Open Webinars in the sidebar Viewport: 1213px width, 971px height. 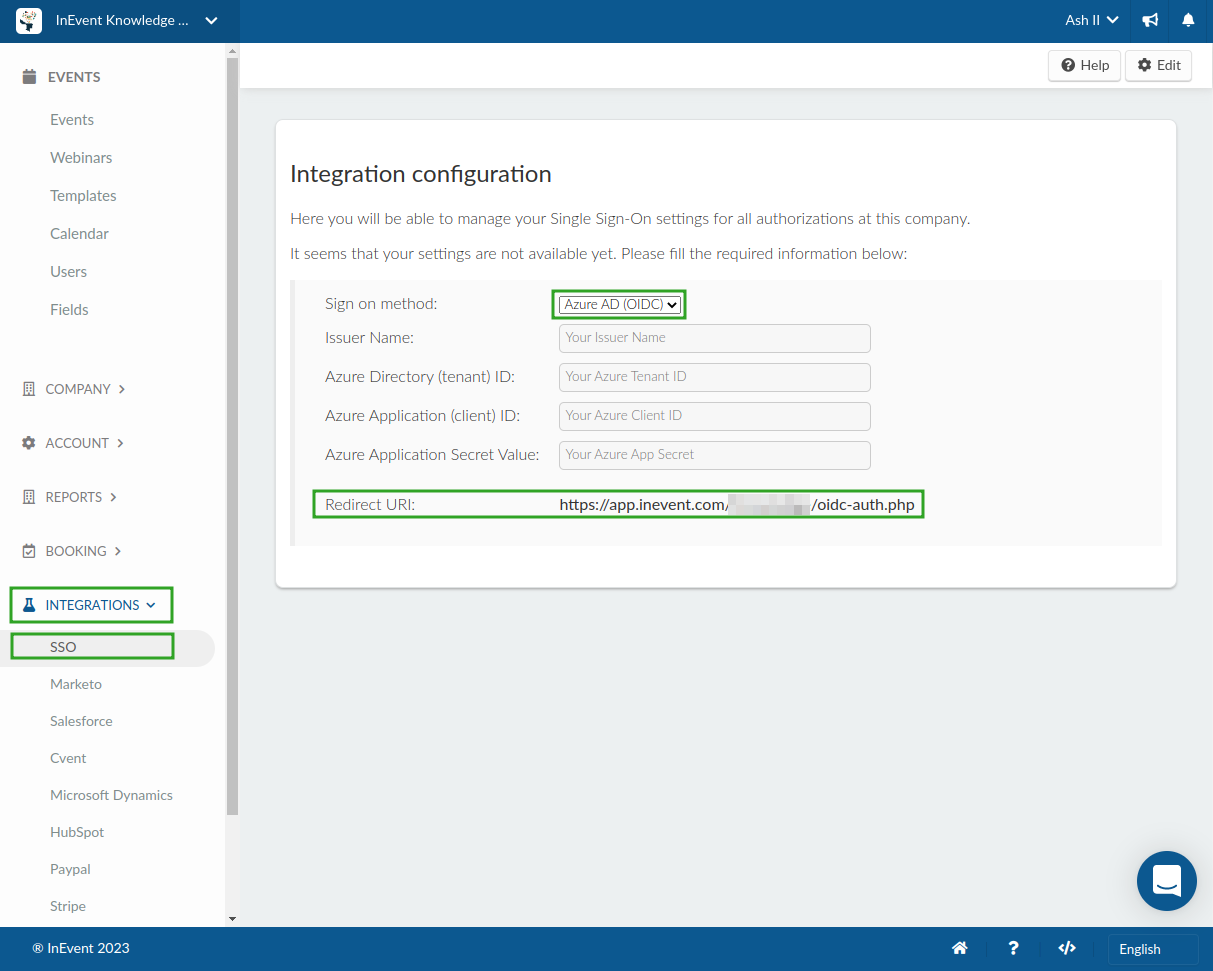pos(81,158)
